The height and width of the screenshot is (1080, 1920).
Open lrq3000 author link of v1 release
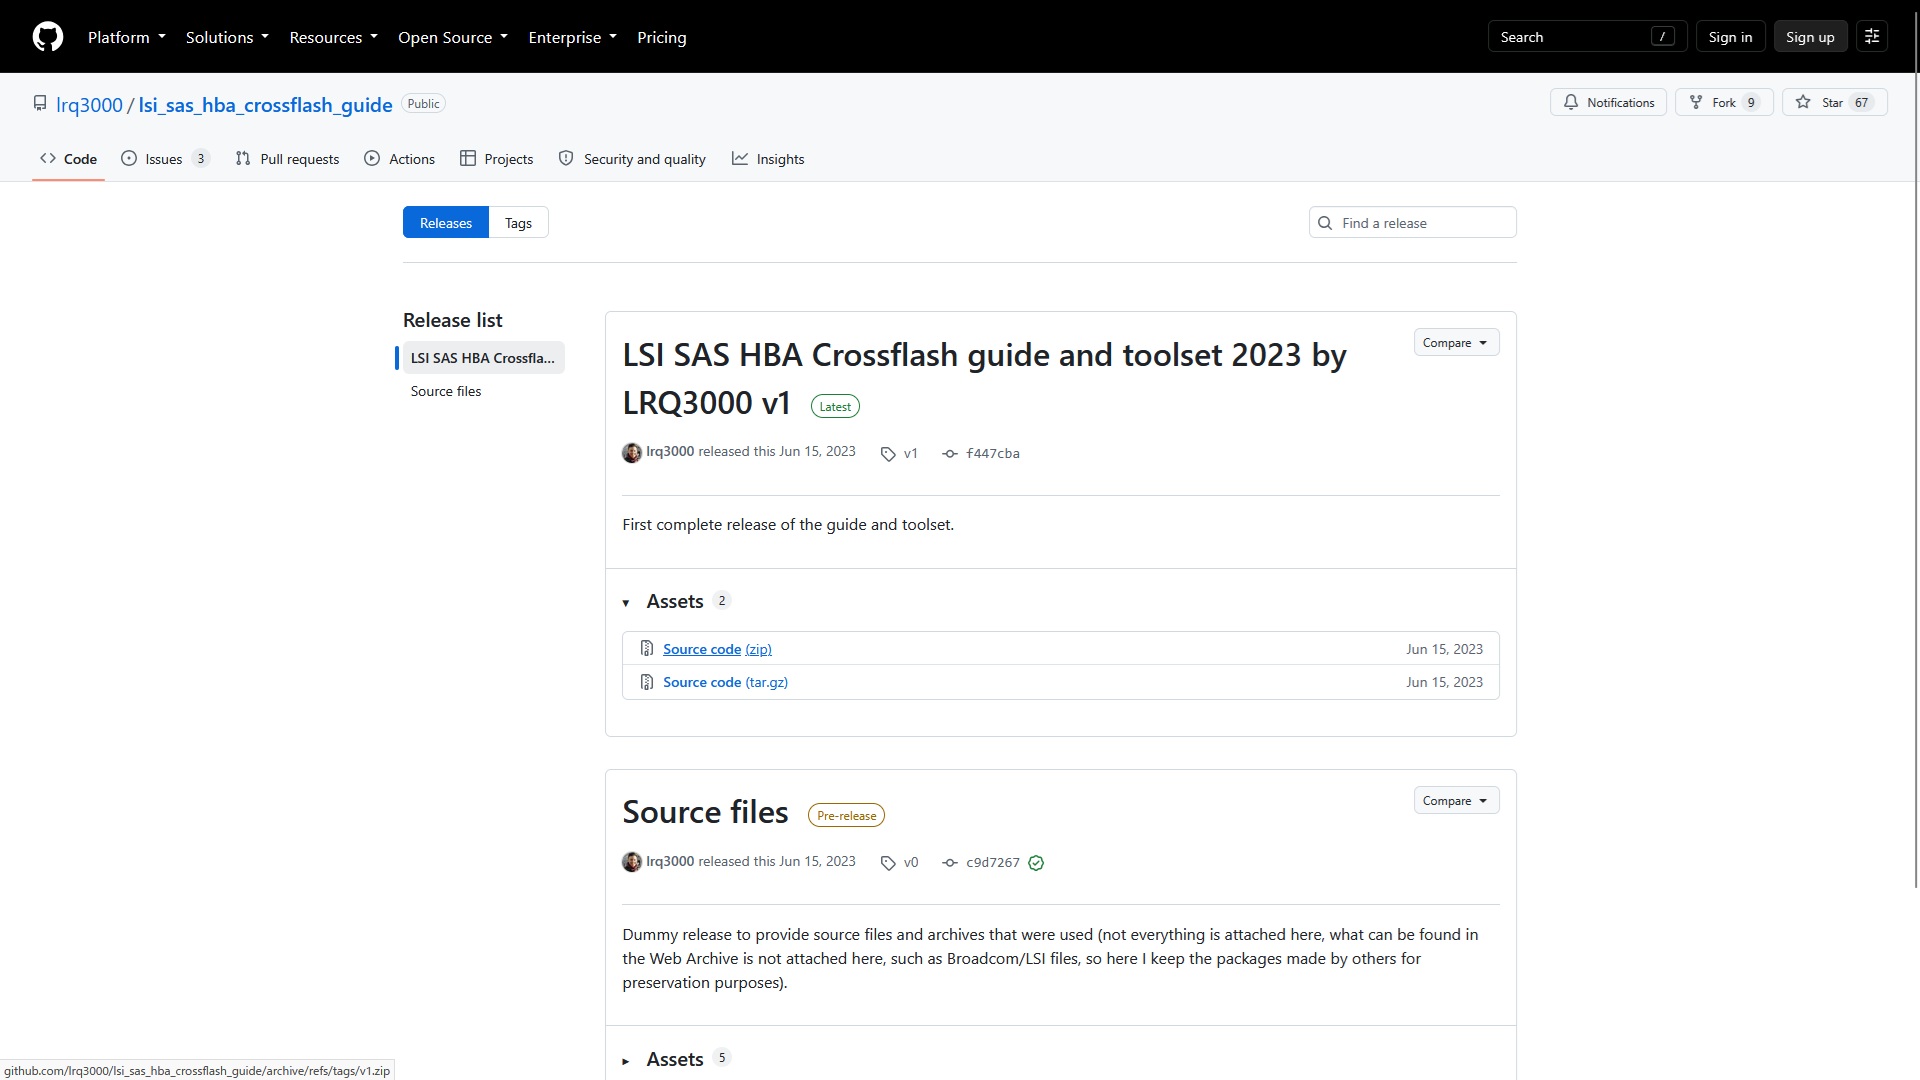[670, 451]
